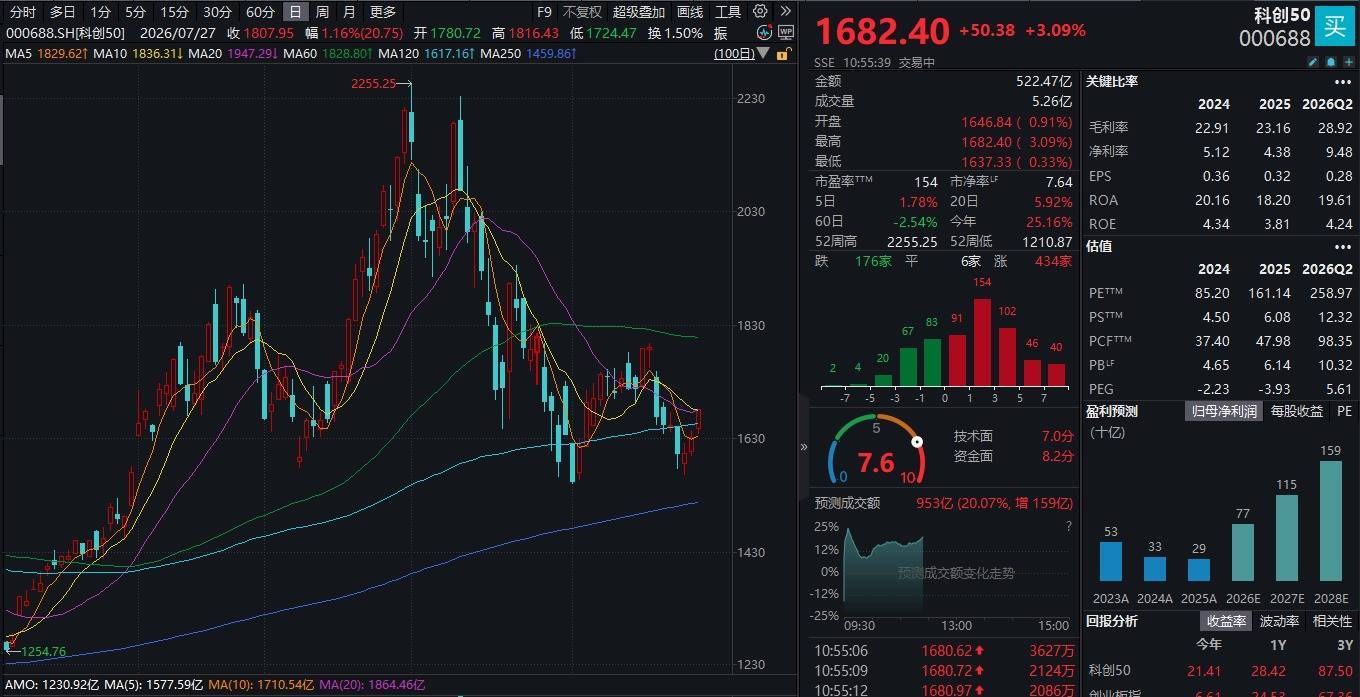Image resolution: width=1360 pixels, height=697 pixels.
Task: Switch to the 周 weekly period tab
Action: pos(322,12)
